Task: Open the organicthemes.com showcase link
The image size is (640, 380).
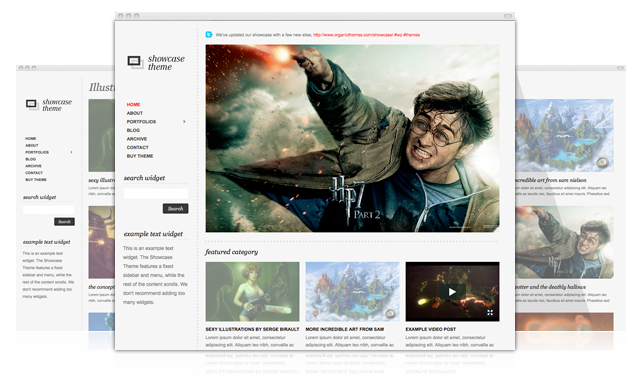Action: (x=353, y=35)
